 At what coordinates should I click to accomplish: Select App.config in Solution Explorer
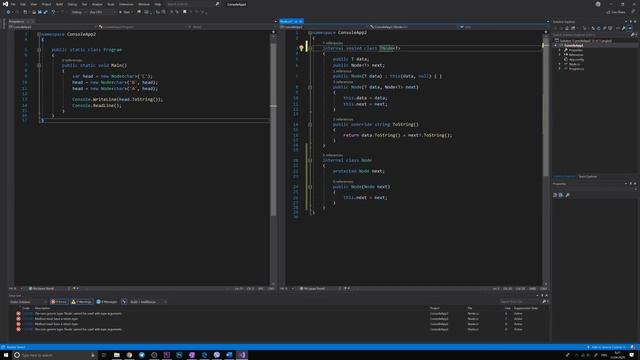pyautogui.click(x=576, y=60)
